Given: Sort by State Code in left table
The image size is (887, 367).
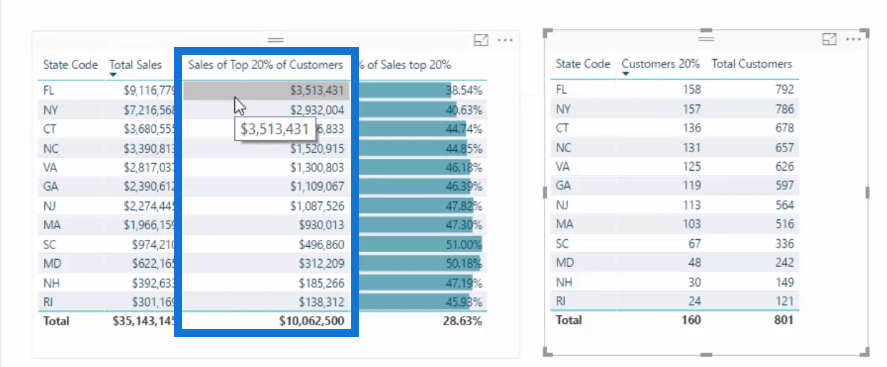Looking at the screenshot, I should tap(70, 65).
